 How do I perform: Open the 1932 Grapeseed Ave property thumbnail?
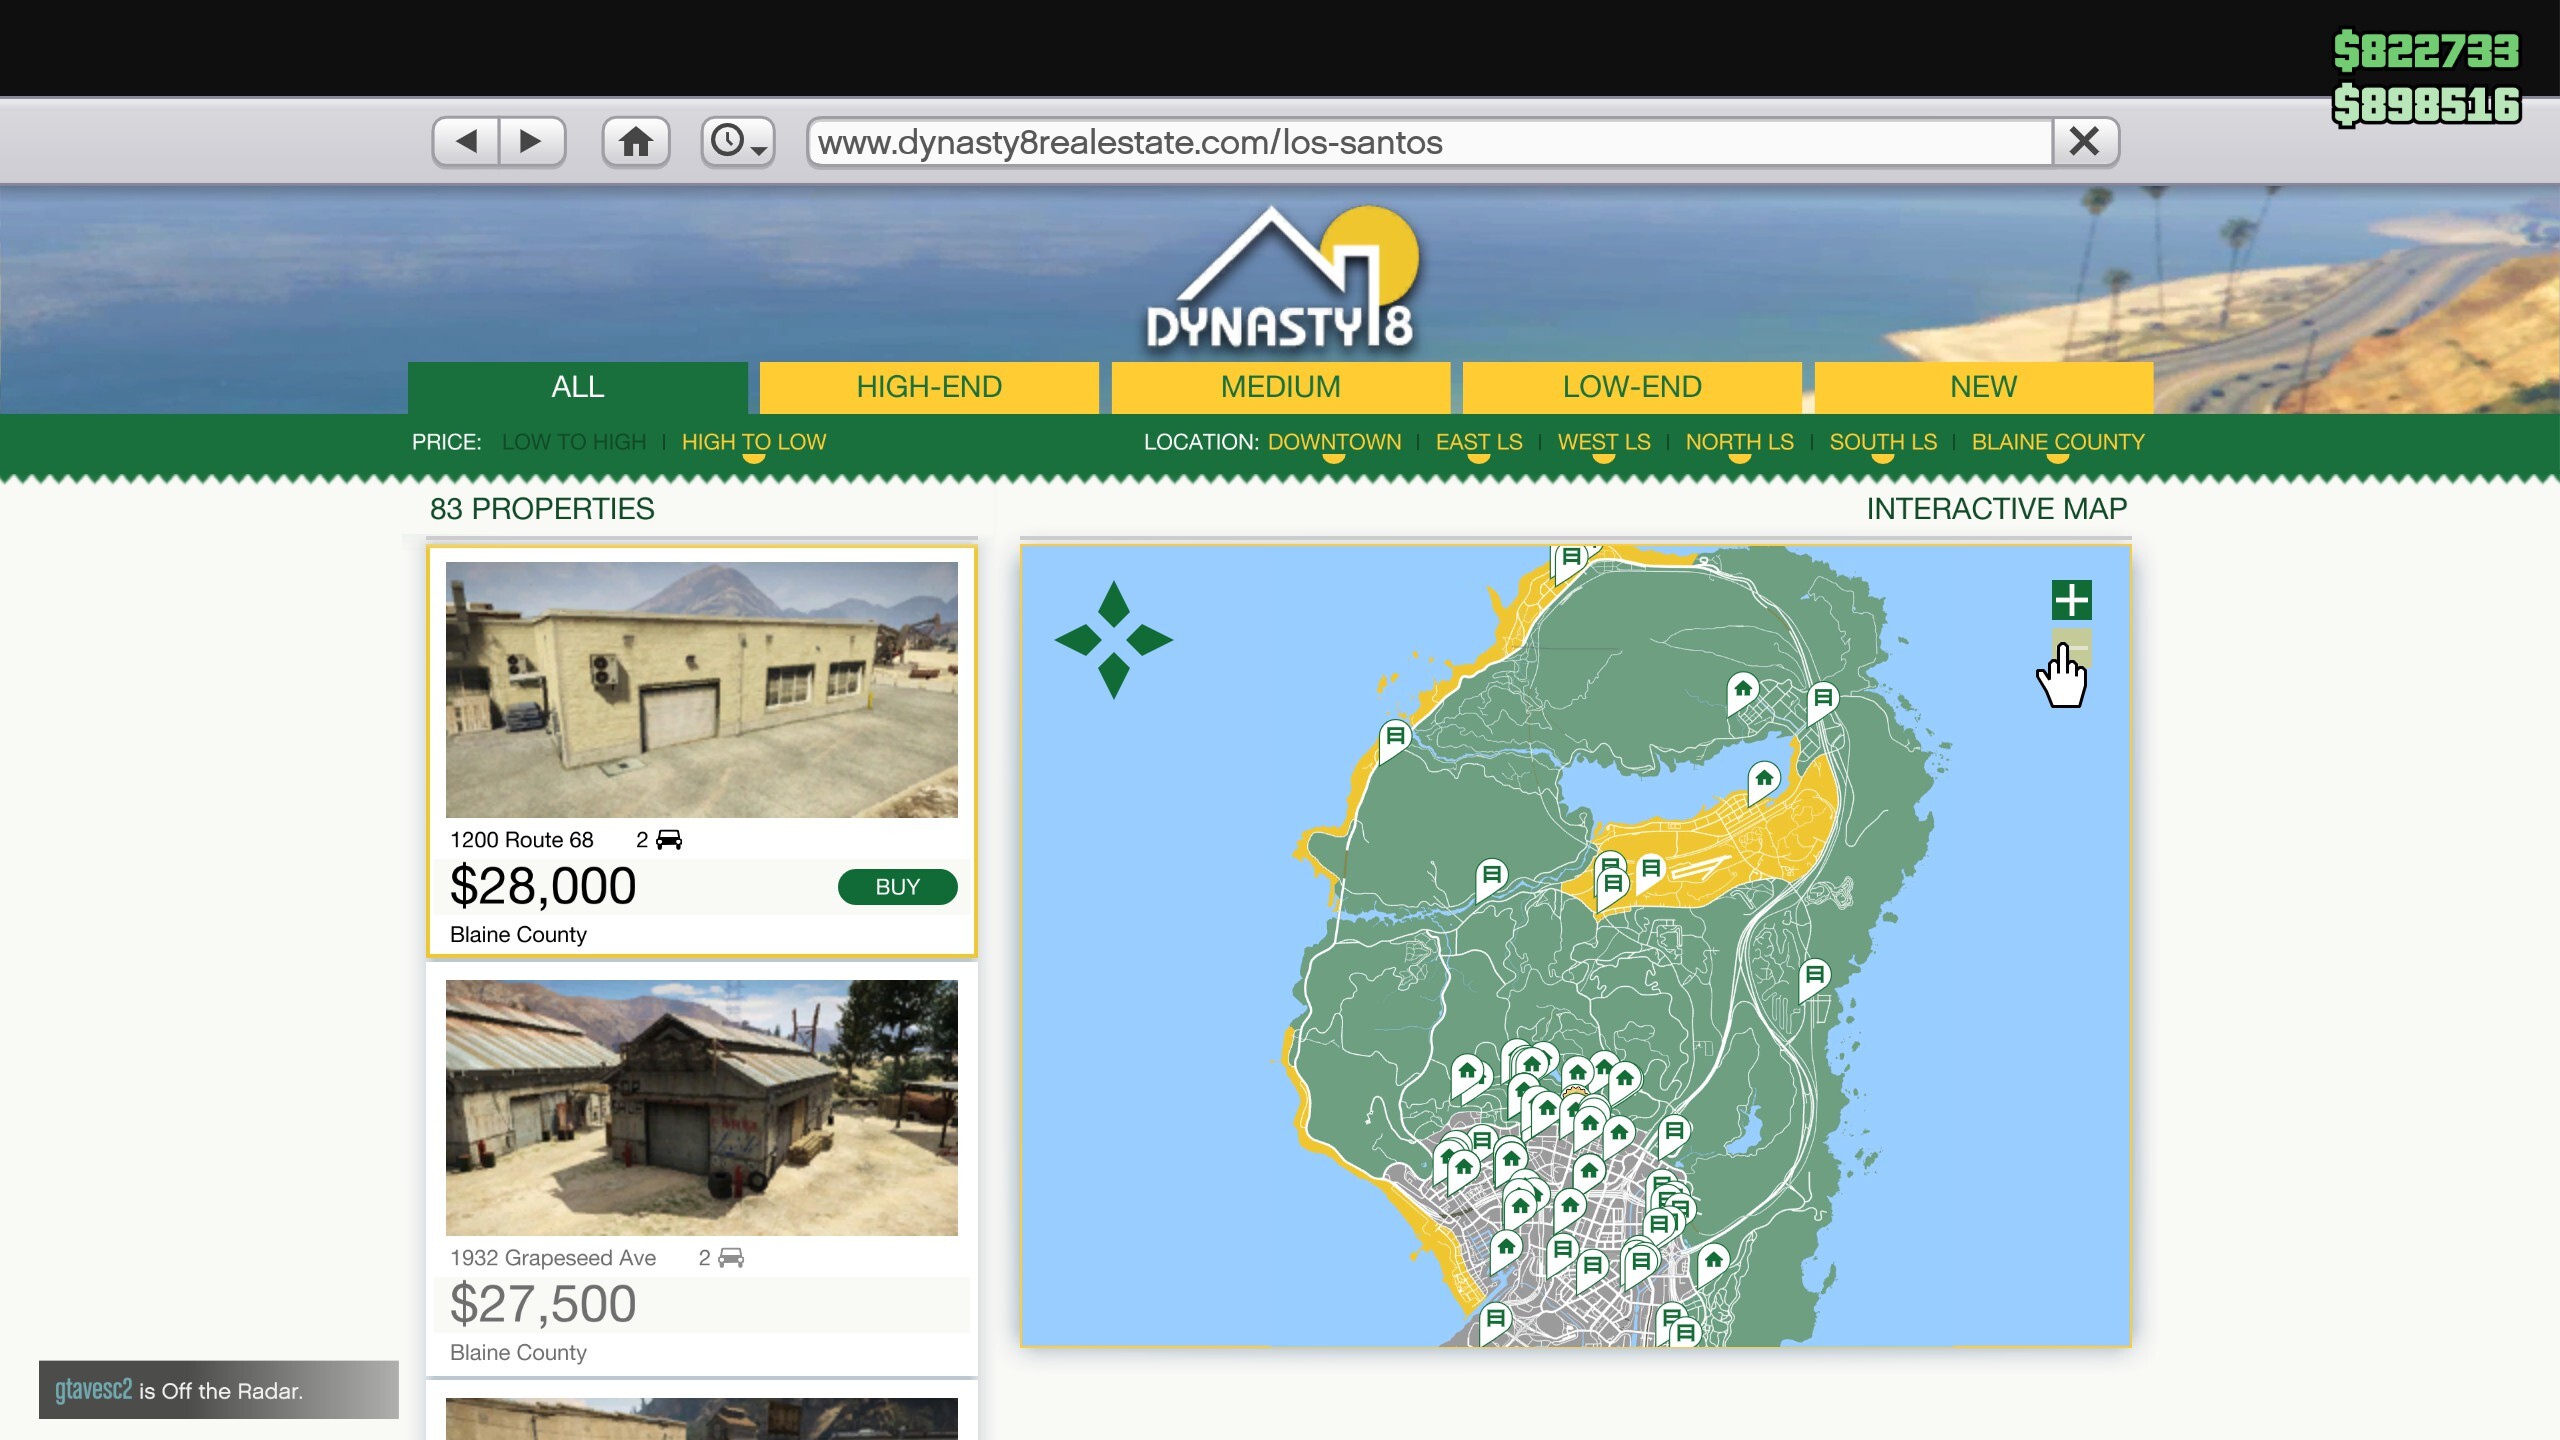[x=702, y=1108]
